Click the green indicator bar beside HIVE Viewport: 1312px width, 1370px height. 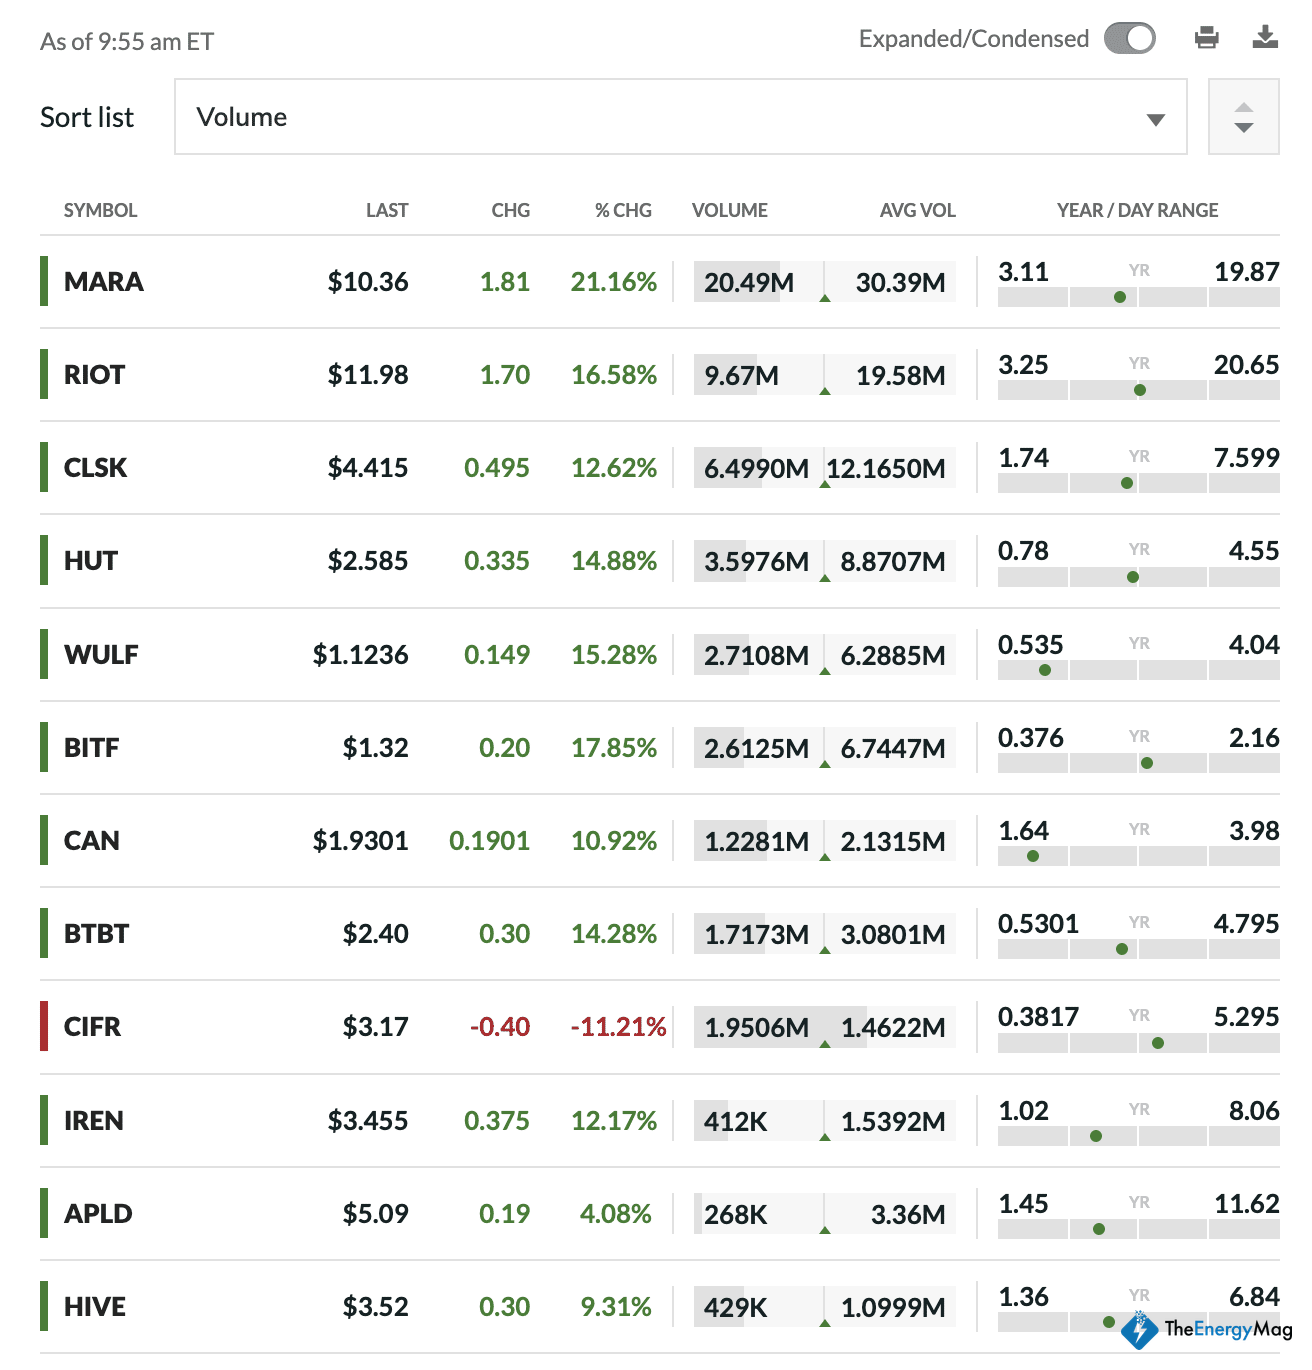44,1306
